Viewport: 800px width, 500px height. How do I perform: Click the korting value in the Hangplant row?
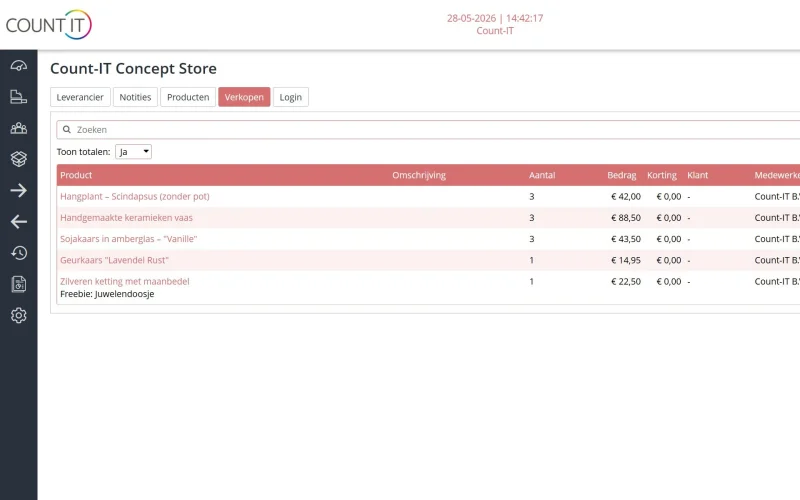pos(669,196)
